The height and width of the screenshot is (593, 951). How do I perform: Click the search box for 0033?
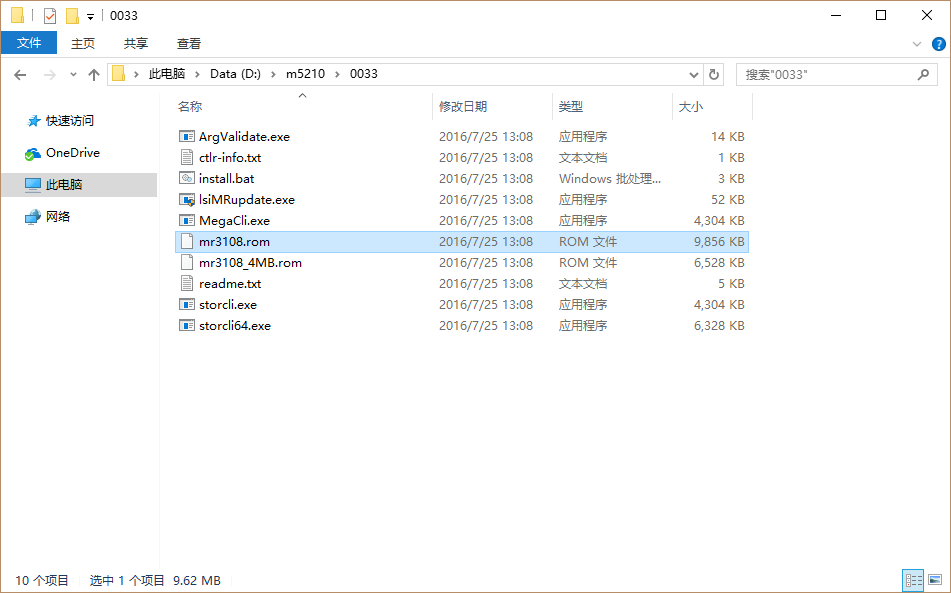pyautogui.click(x=825, y=74)
